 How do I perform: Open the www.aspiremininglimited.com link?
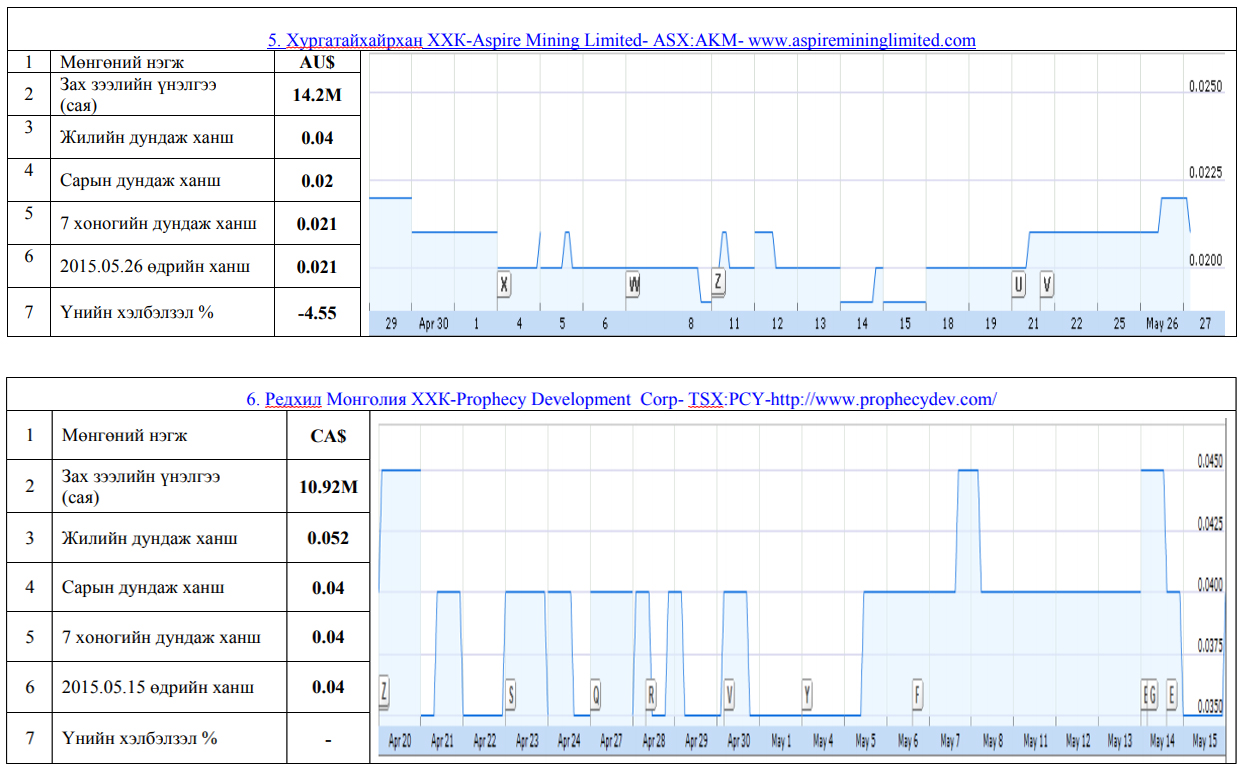[x=861, y=40]
